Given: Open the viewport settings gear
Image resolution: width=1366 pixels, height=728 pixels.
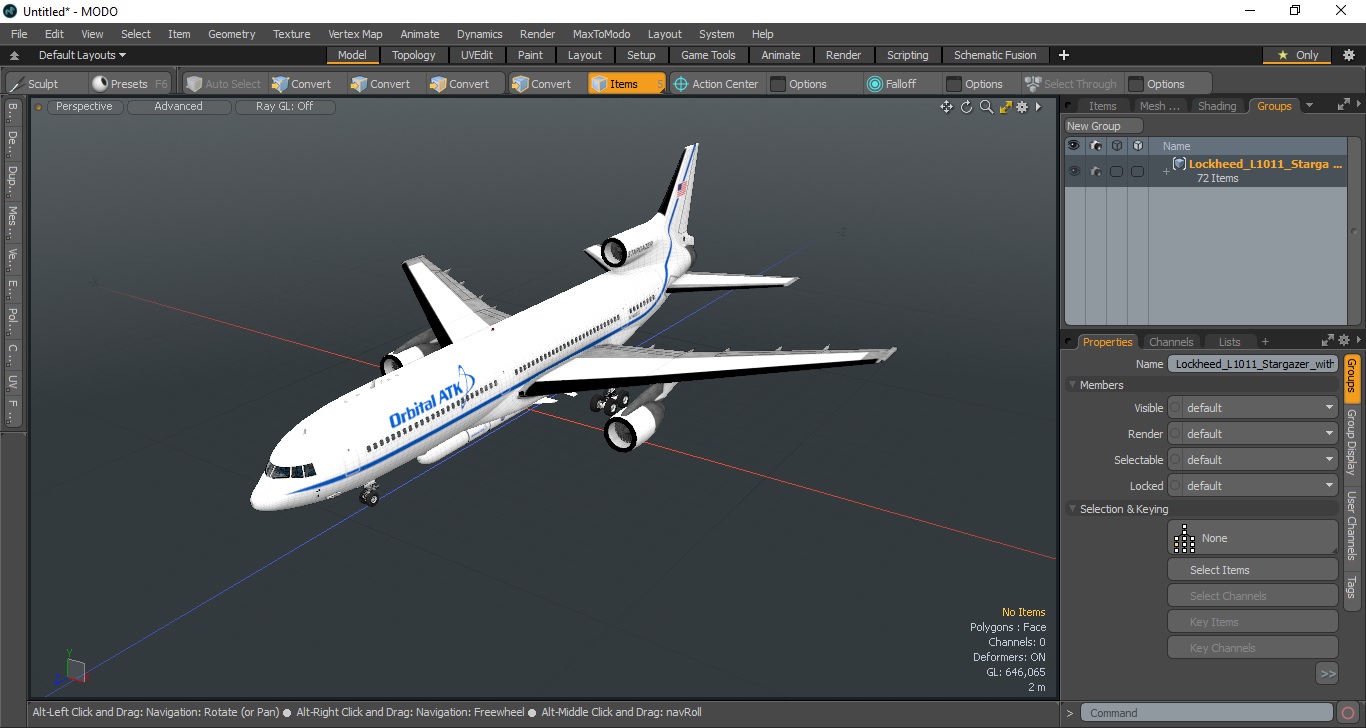Looking at the screenshot, I should tap(1022, 107).
